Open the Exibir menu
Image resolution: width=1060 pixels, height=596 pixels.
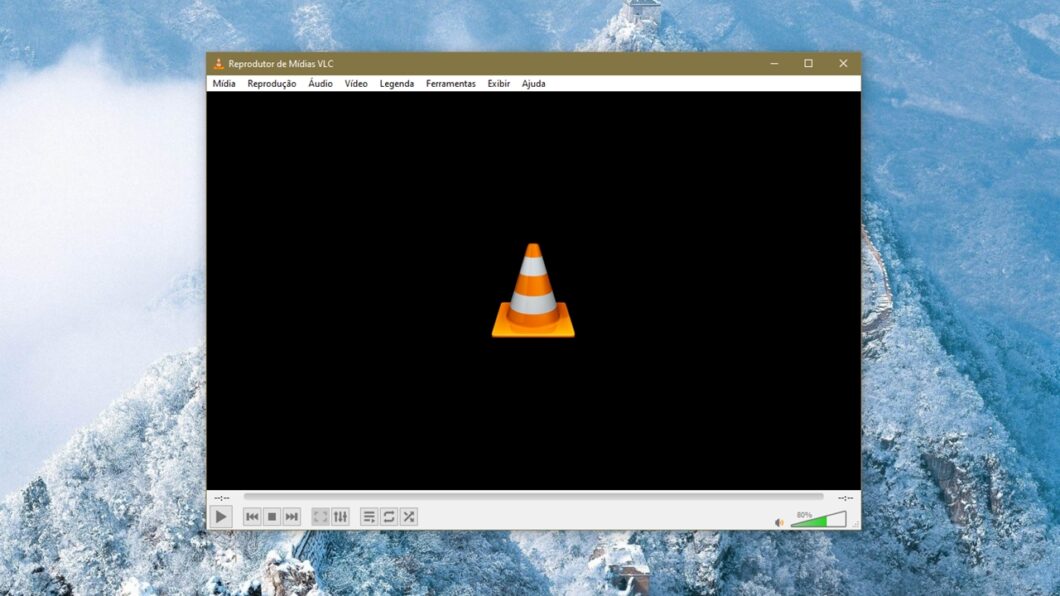point(498,84)
